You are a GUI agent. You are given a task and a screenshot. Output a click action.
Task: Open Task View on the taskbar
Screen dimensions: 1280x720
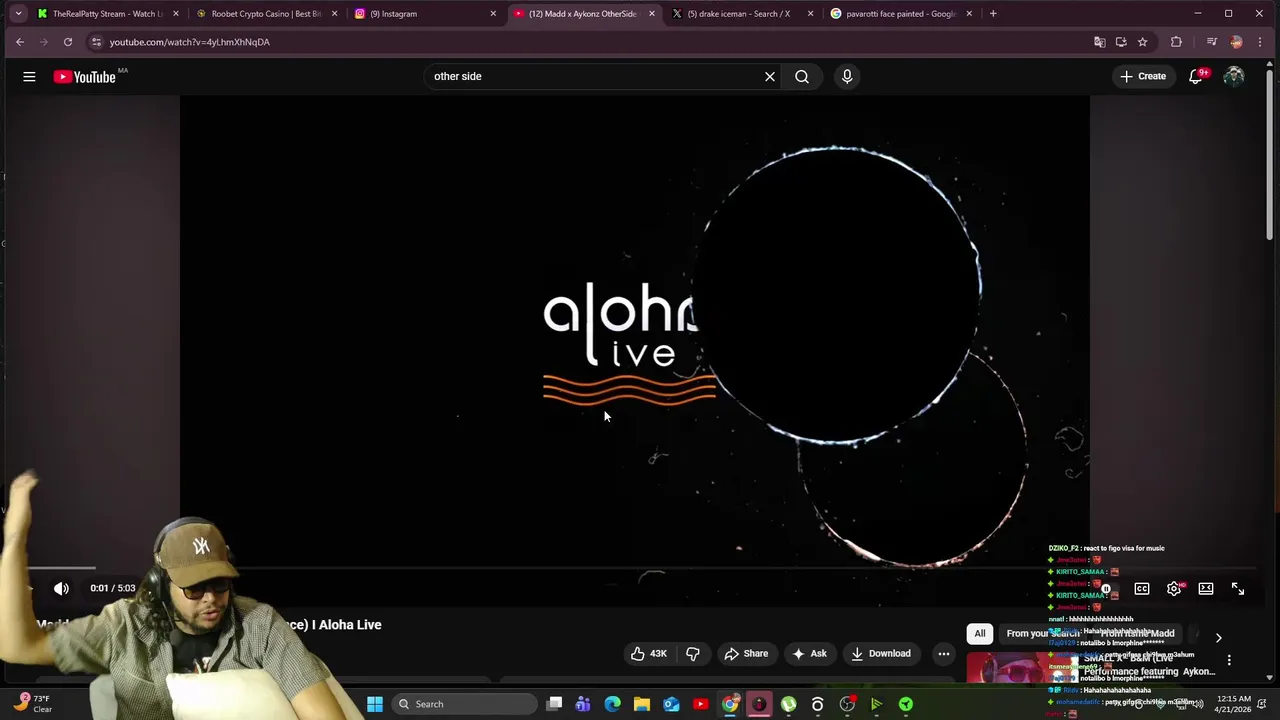point(555,704)
